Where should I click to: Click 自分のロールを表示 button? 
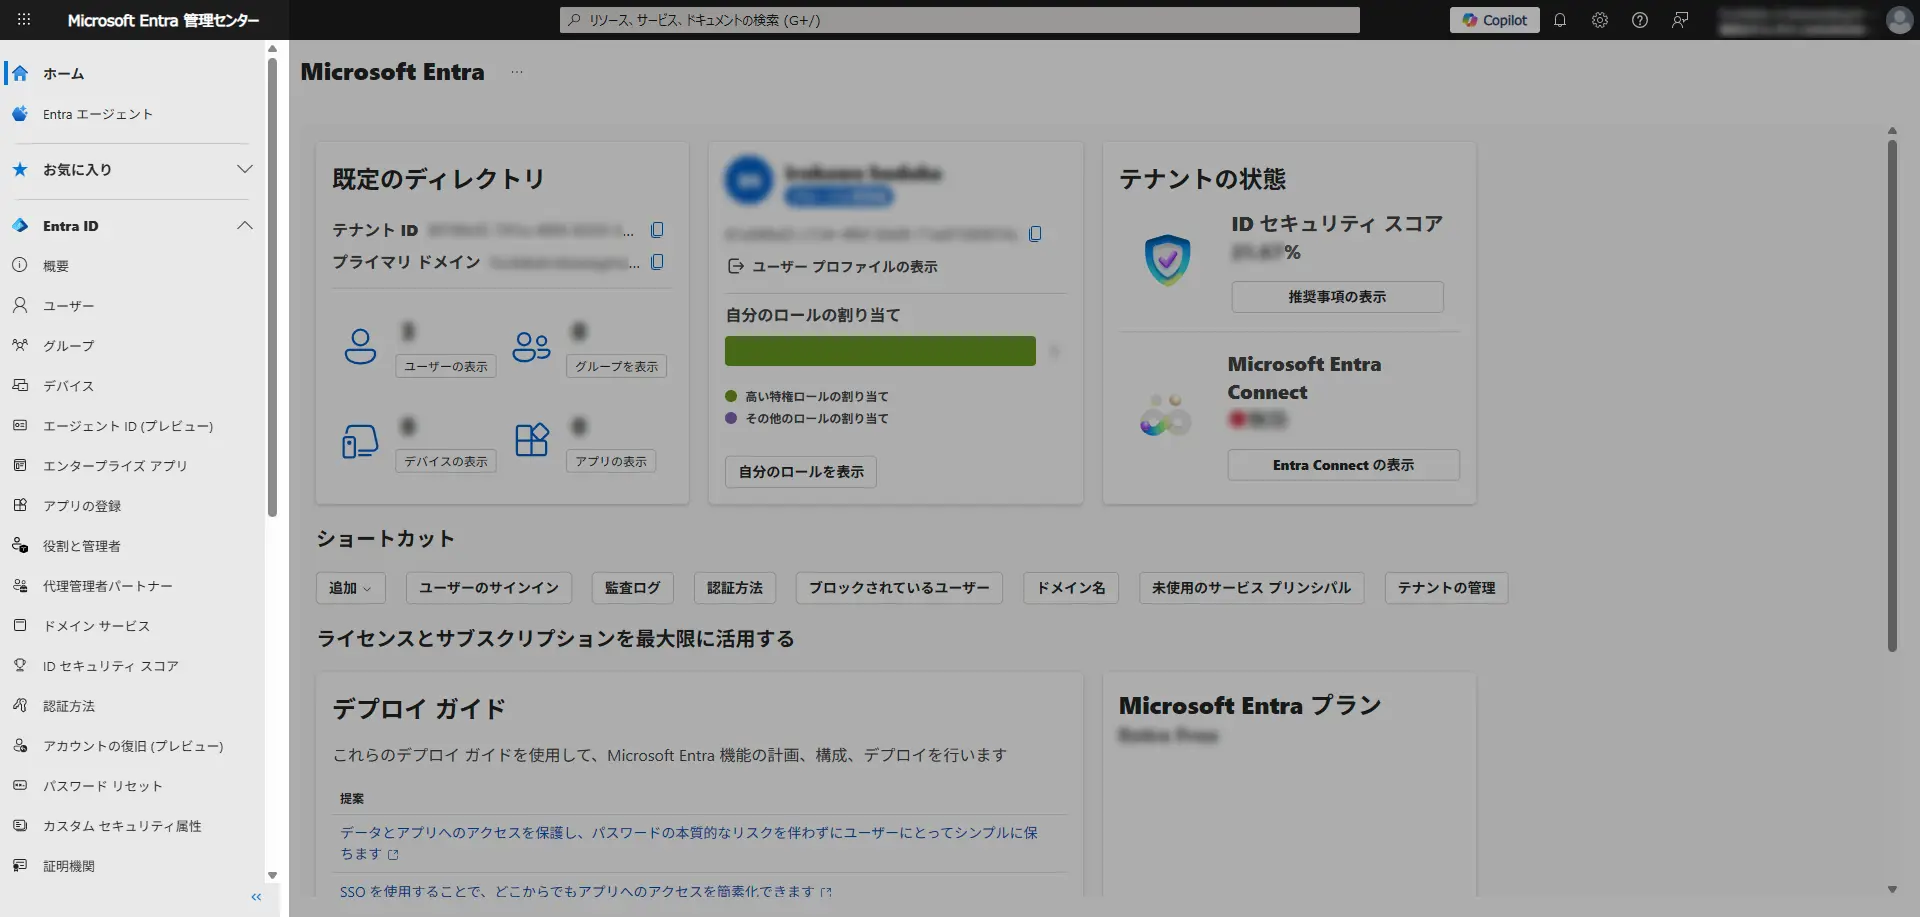(801, 472)
